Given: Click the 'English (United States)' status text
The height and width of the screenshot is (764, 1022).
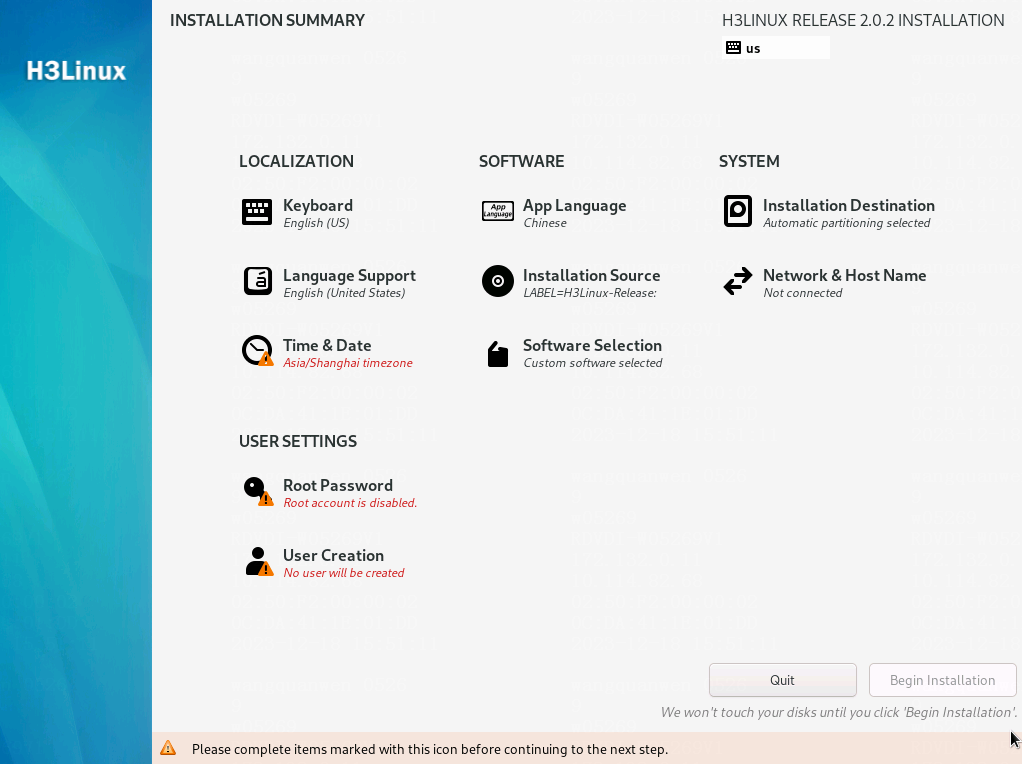Looking at the screenshot, I should pos(344,293).
